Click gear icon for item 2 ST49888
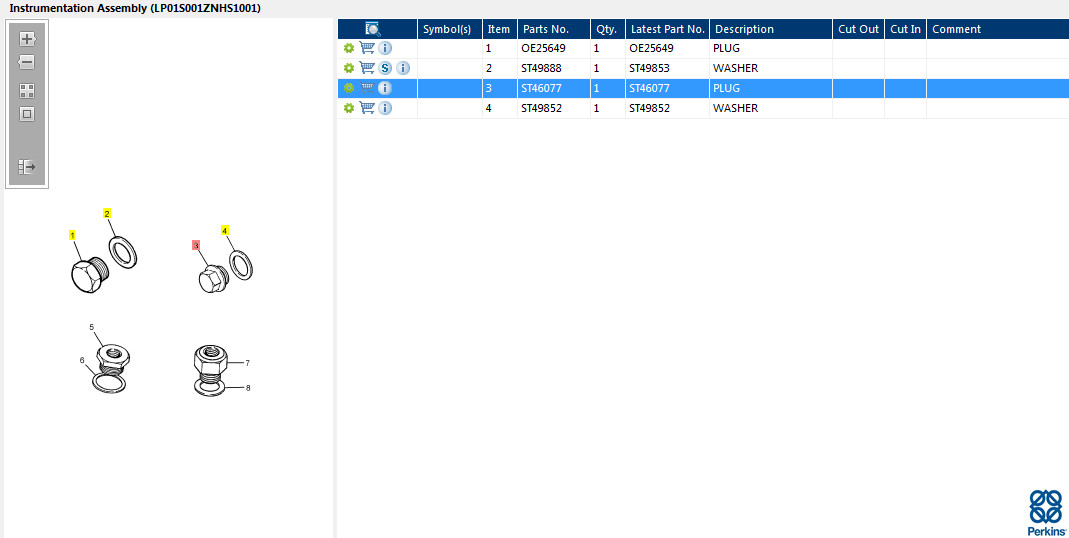This screenshot has width=1069, height=538. (348, 68)
